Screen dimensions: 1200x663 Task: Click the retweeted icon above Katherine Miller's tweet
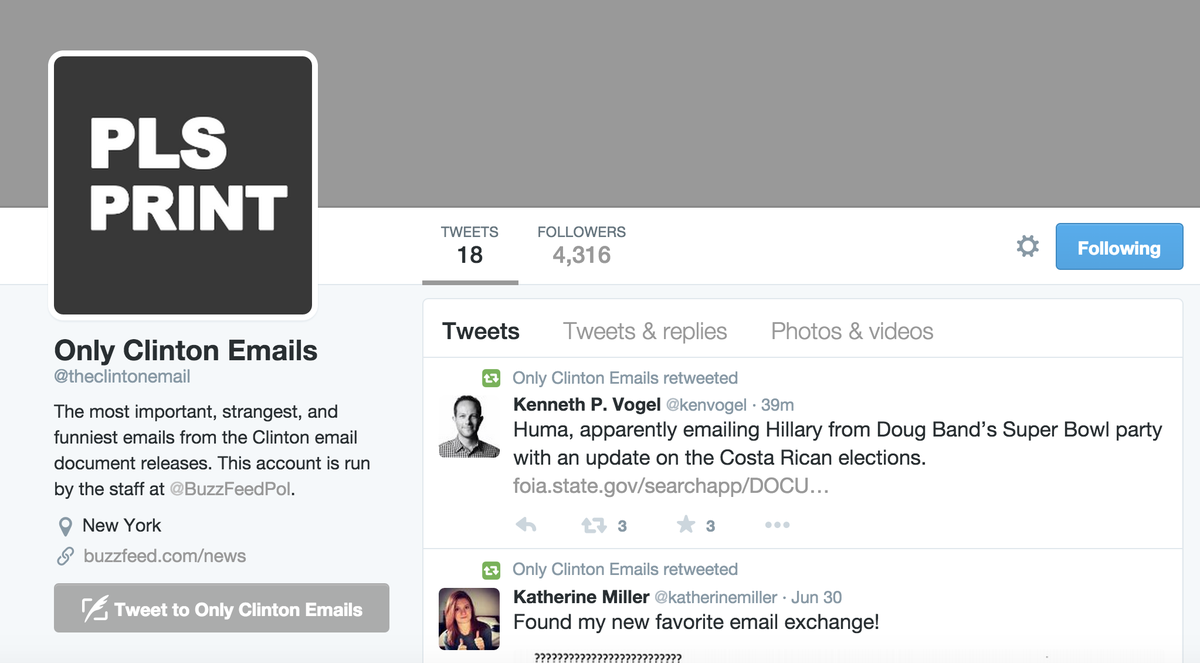pos(491,570)
